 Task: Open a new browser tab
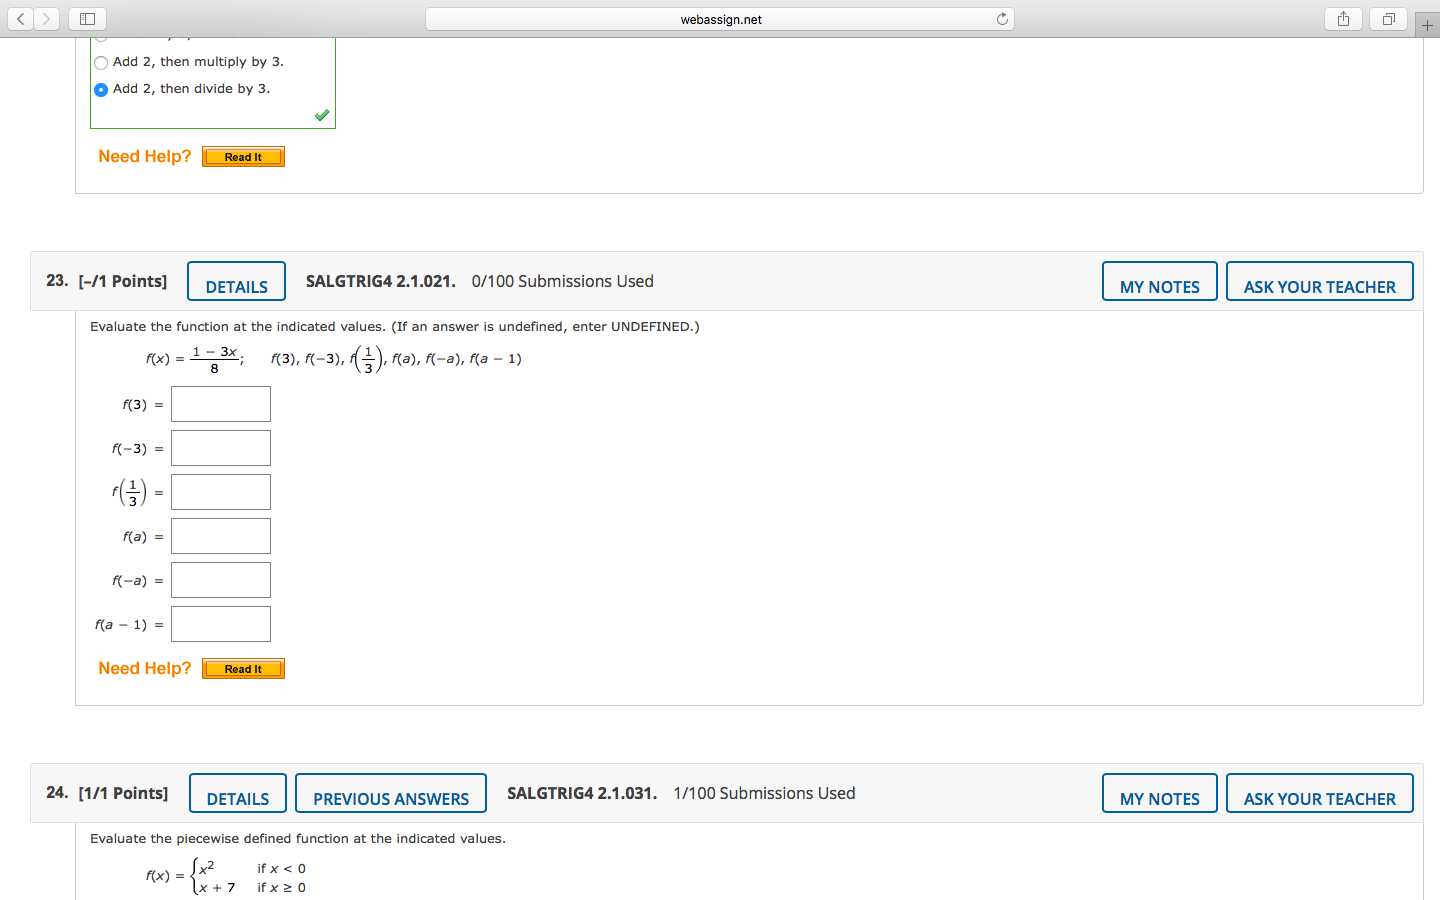(1426, 24)
